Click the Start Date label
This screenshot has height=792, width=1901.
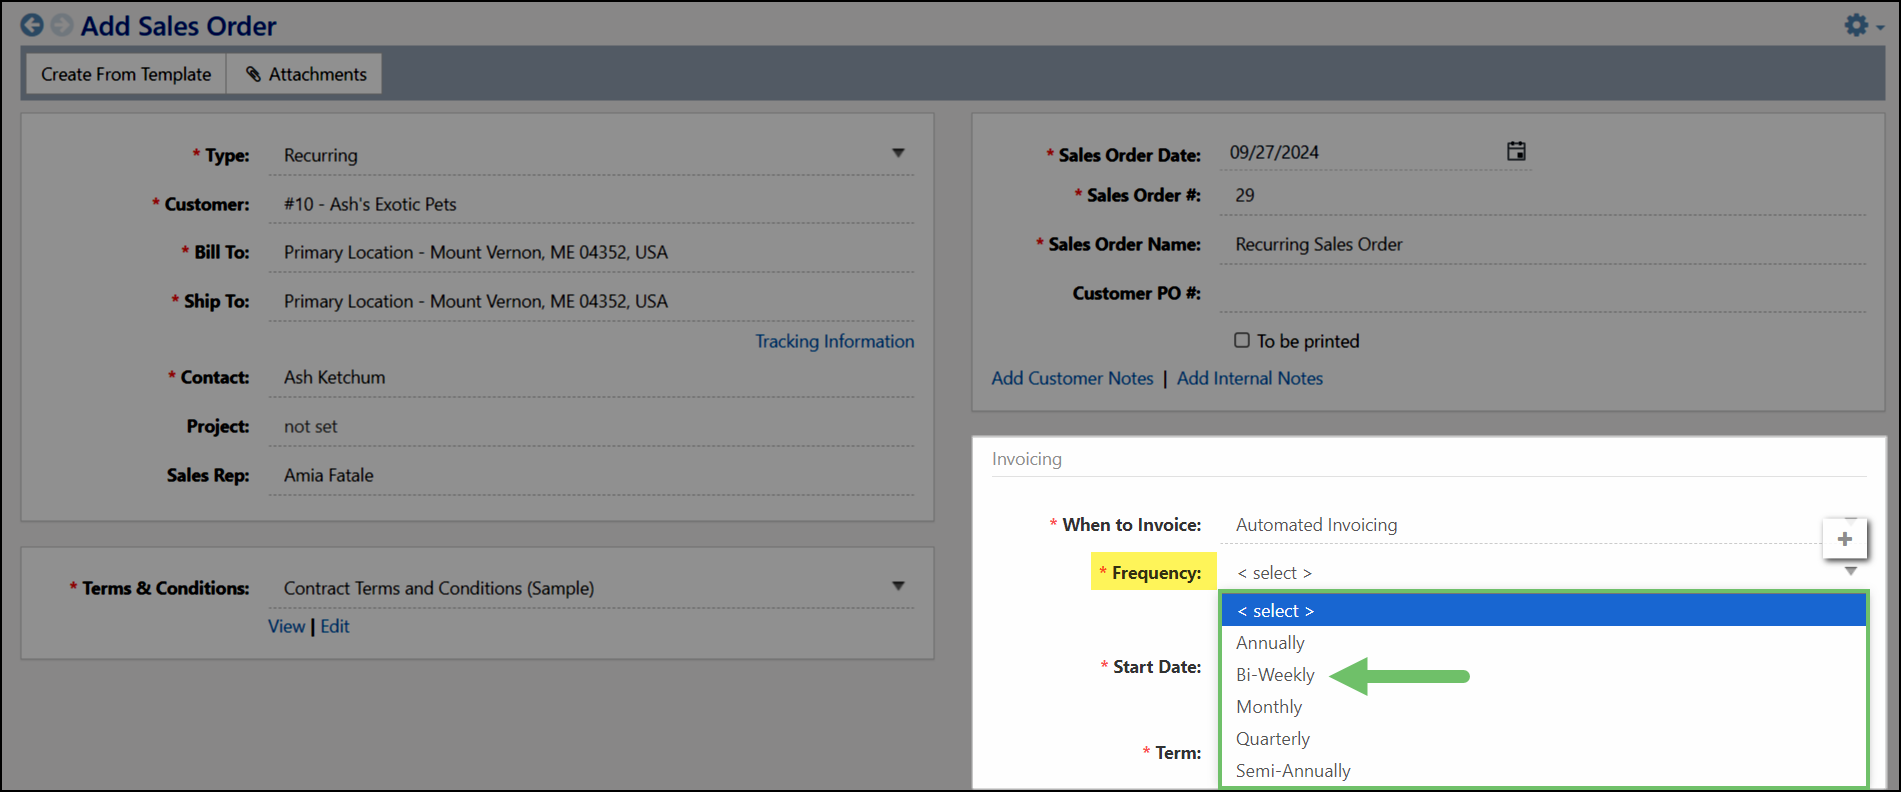pyautogui.click(x=1157, y=667)
